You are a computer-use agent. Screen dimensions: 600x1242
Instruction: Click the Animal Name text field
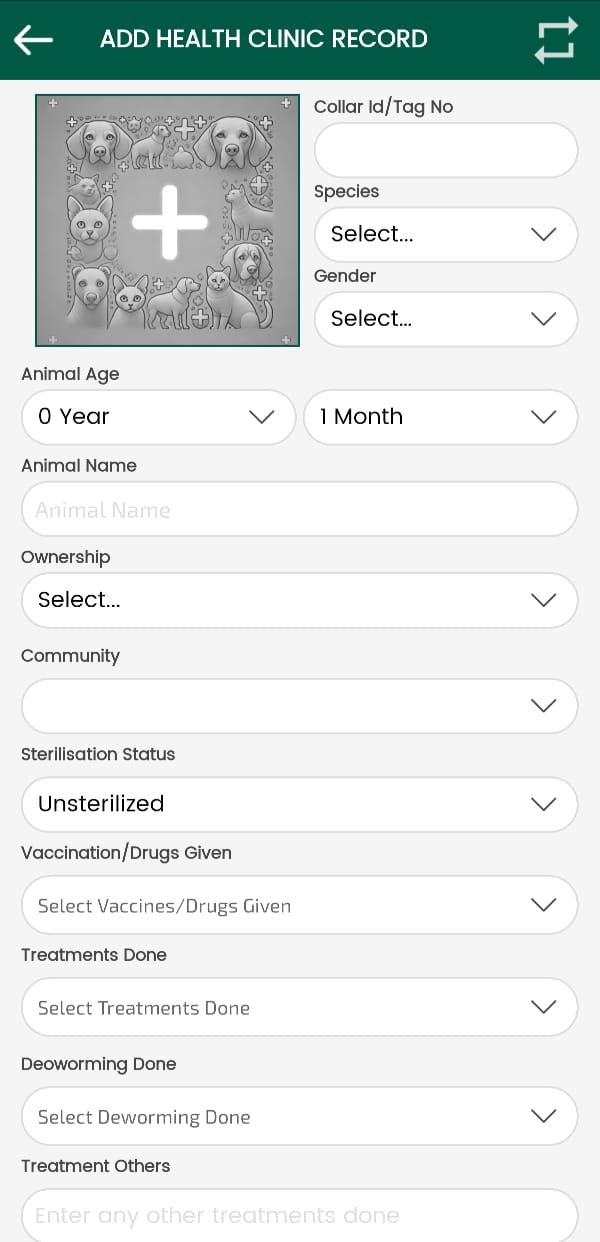(x=299, y=510)
